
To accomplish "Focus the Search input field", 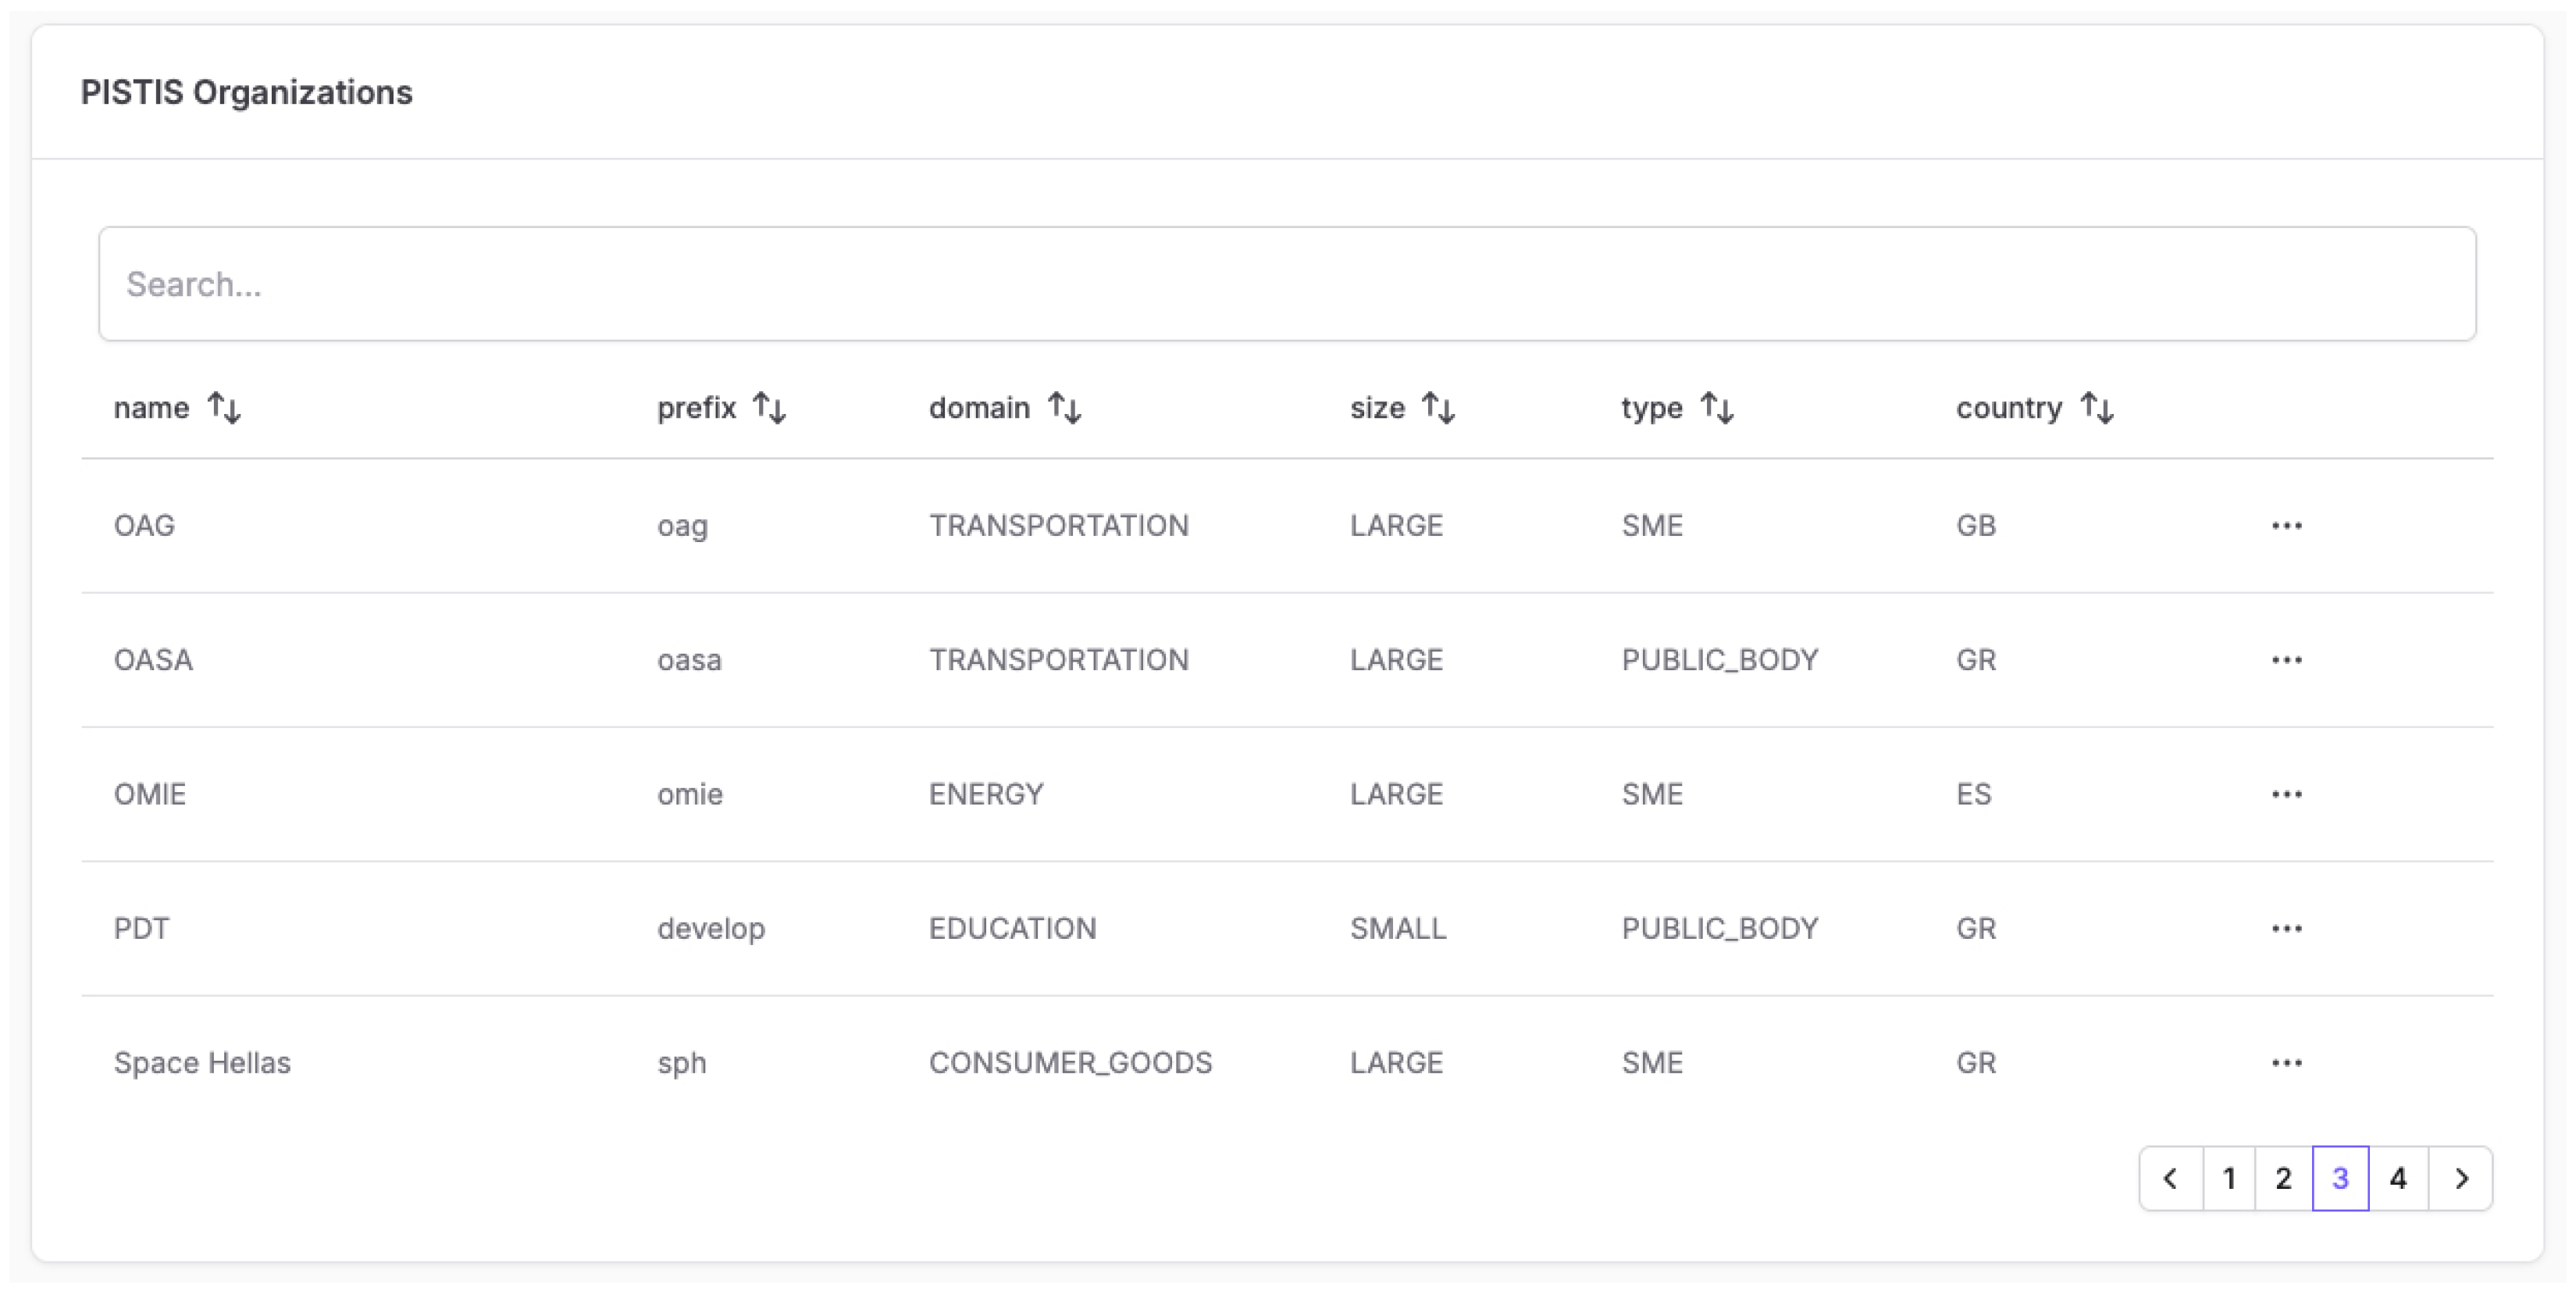I will (x=1286, y=284).
